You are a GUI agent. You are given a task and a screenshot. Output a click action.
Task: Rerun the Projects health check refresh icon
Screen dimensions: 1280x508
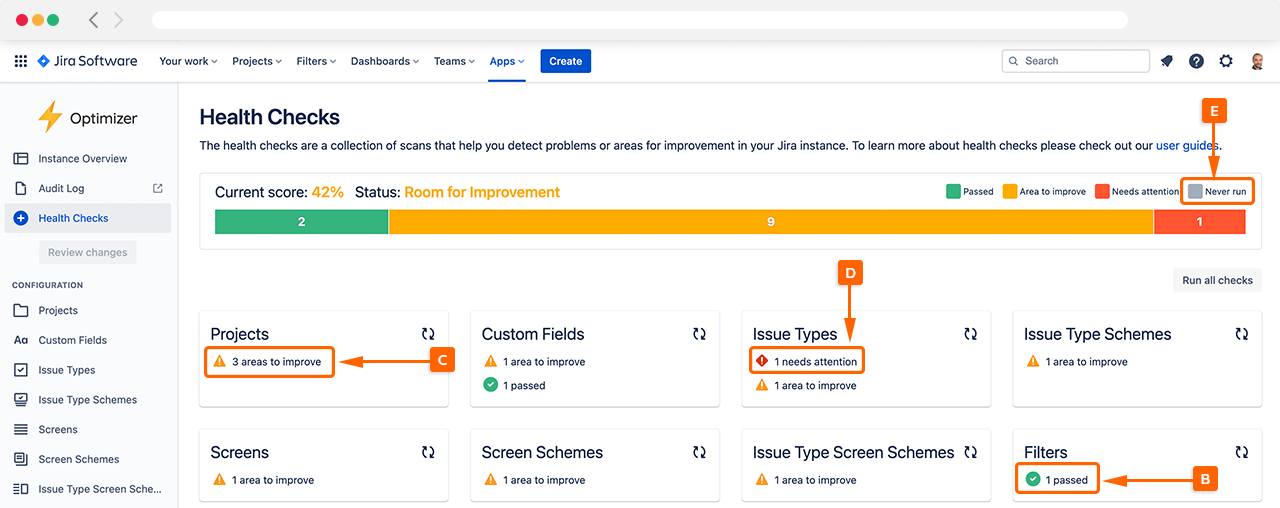point(428,334)
